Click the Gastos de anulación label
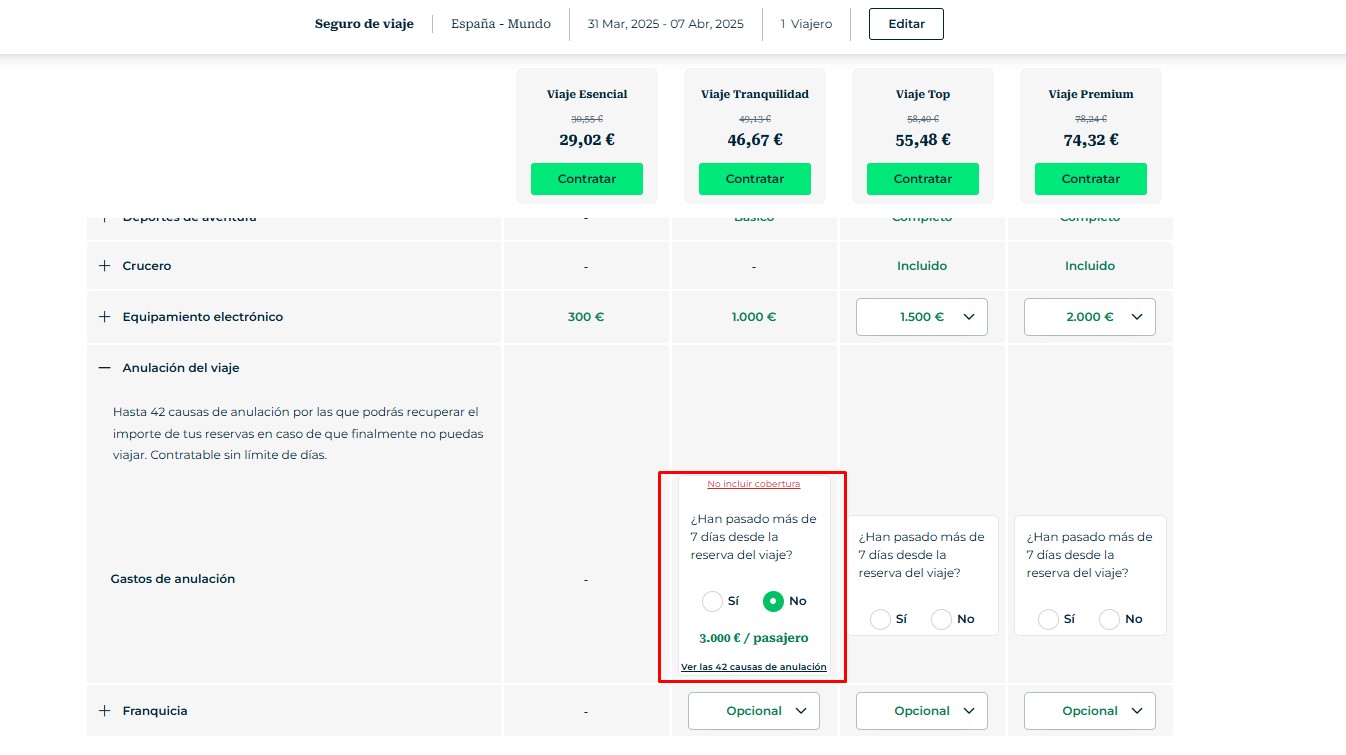Image resolution: width=1346 pixels, height=755 pixels. (173, 579)
